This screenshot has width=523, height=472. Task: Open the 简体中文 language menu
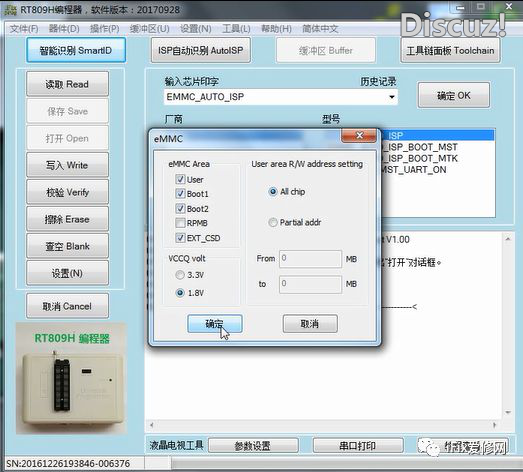pyautogui.click(x=320, y=29)
